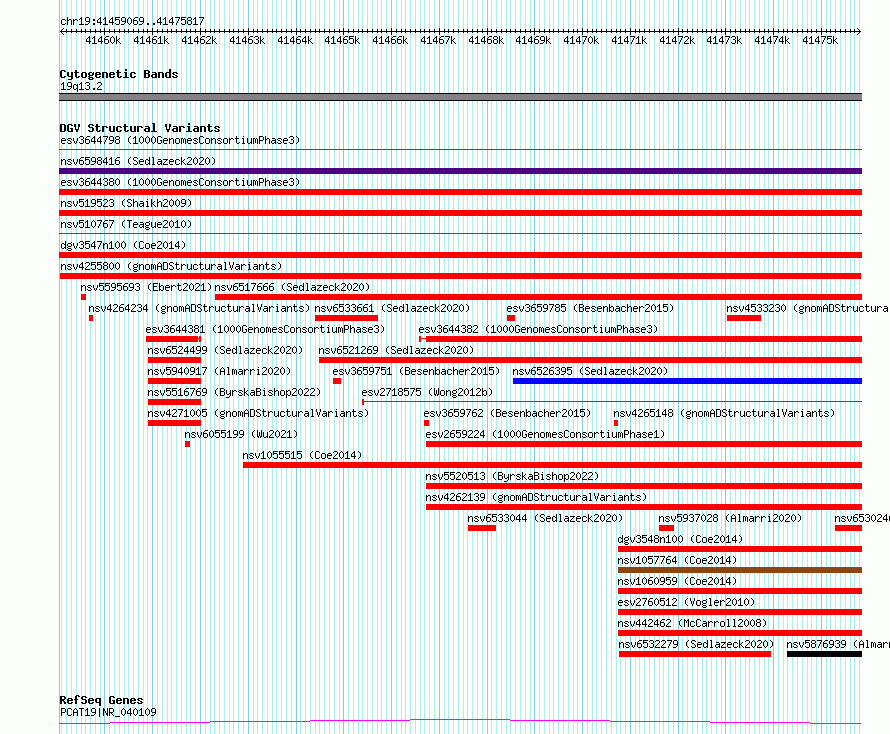This screenshot has width=890, height=734.
Task: Select the 19q13.2 band label
Action: point(81,86)
